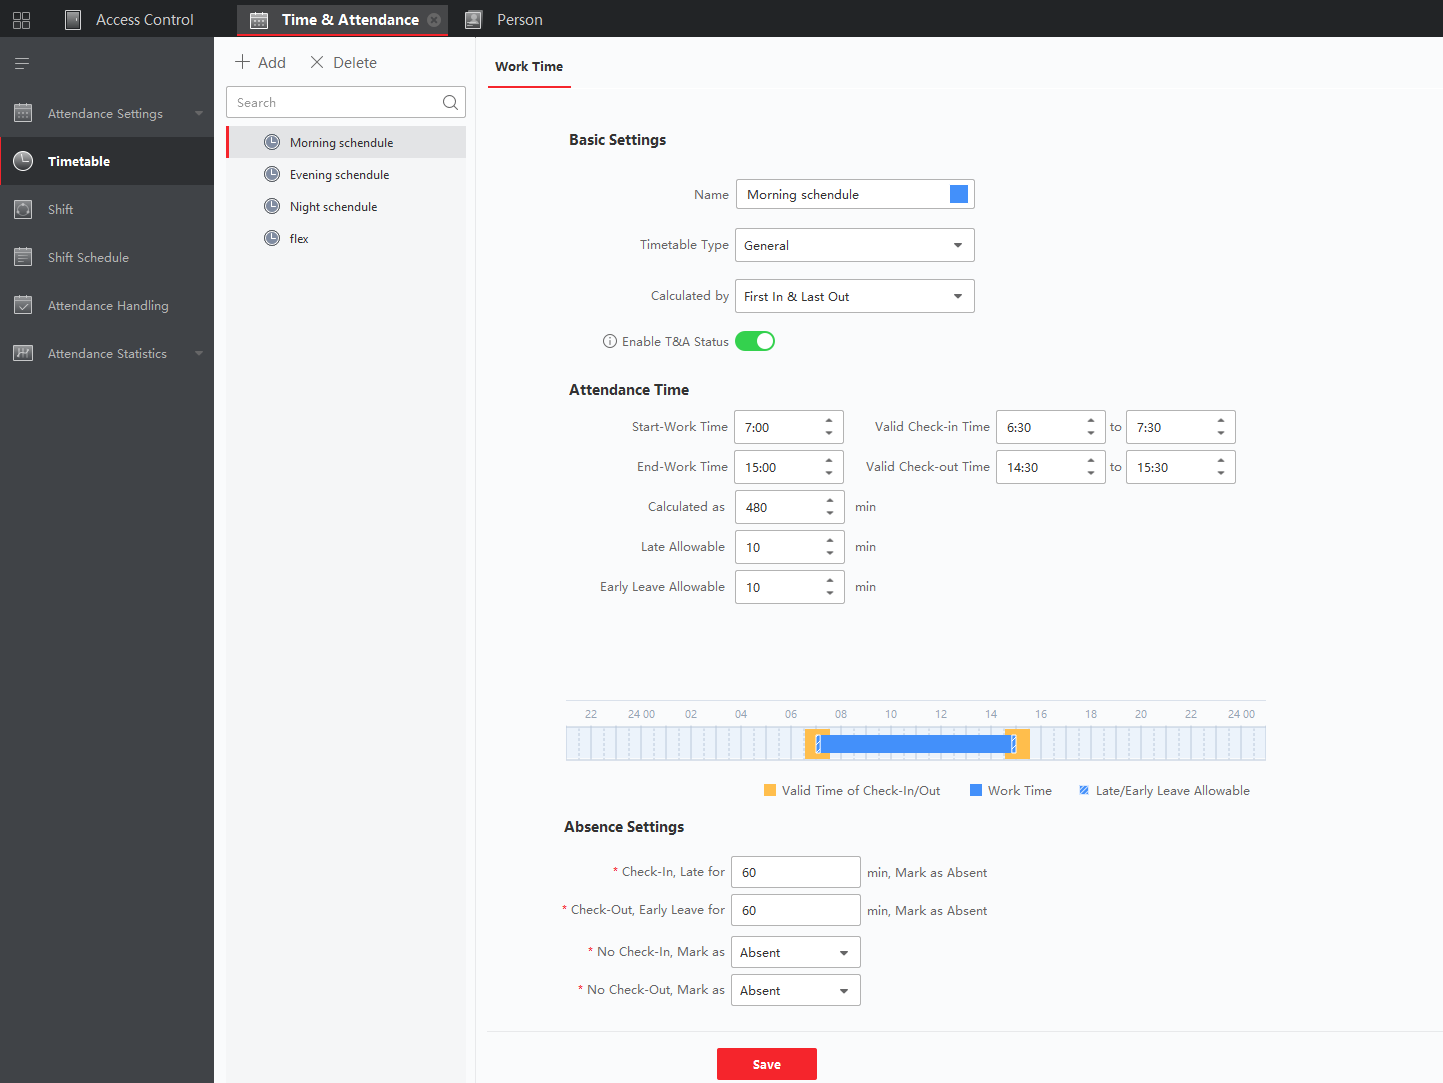
Task: Click the Save button
Action: click(766, 1064)
